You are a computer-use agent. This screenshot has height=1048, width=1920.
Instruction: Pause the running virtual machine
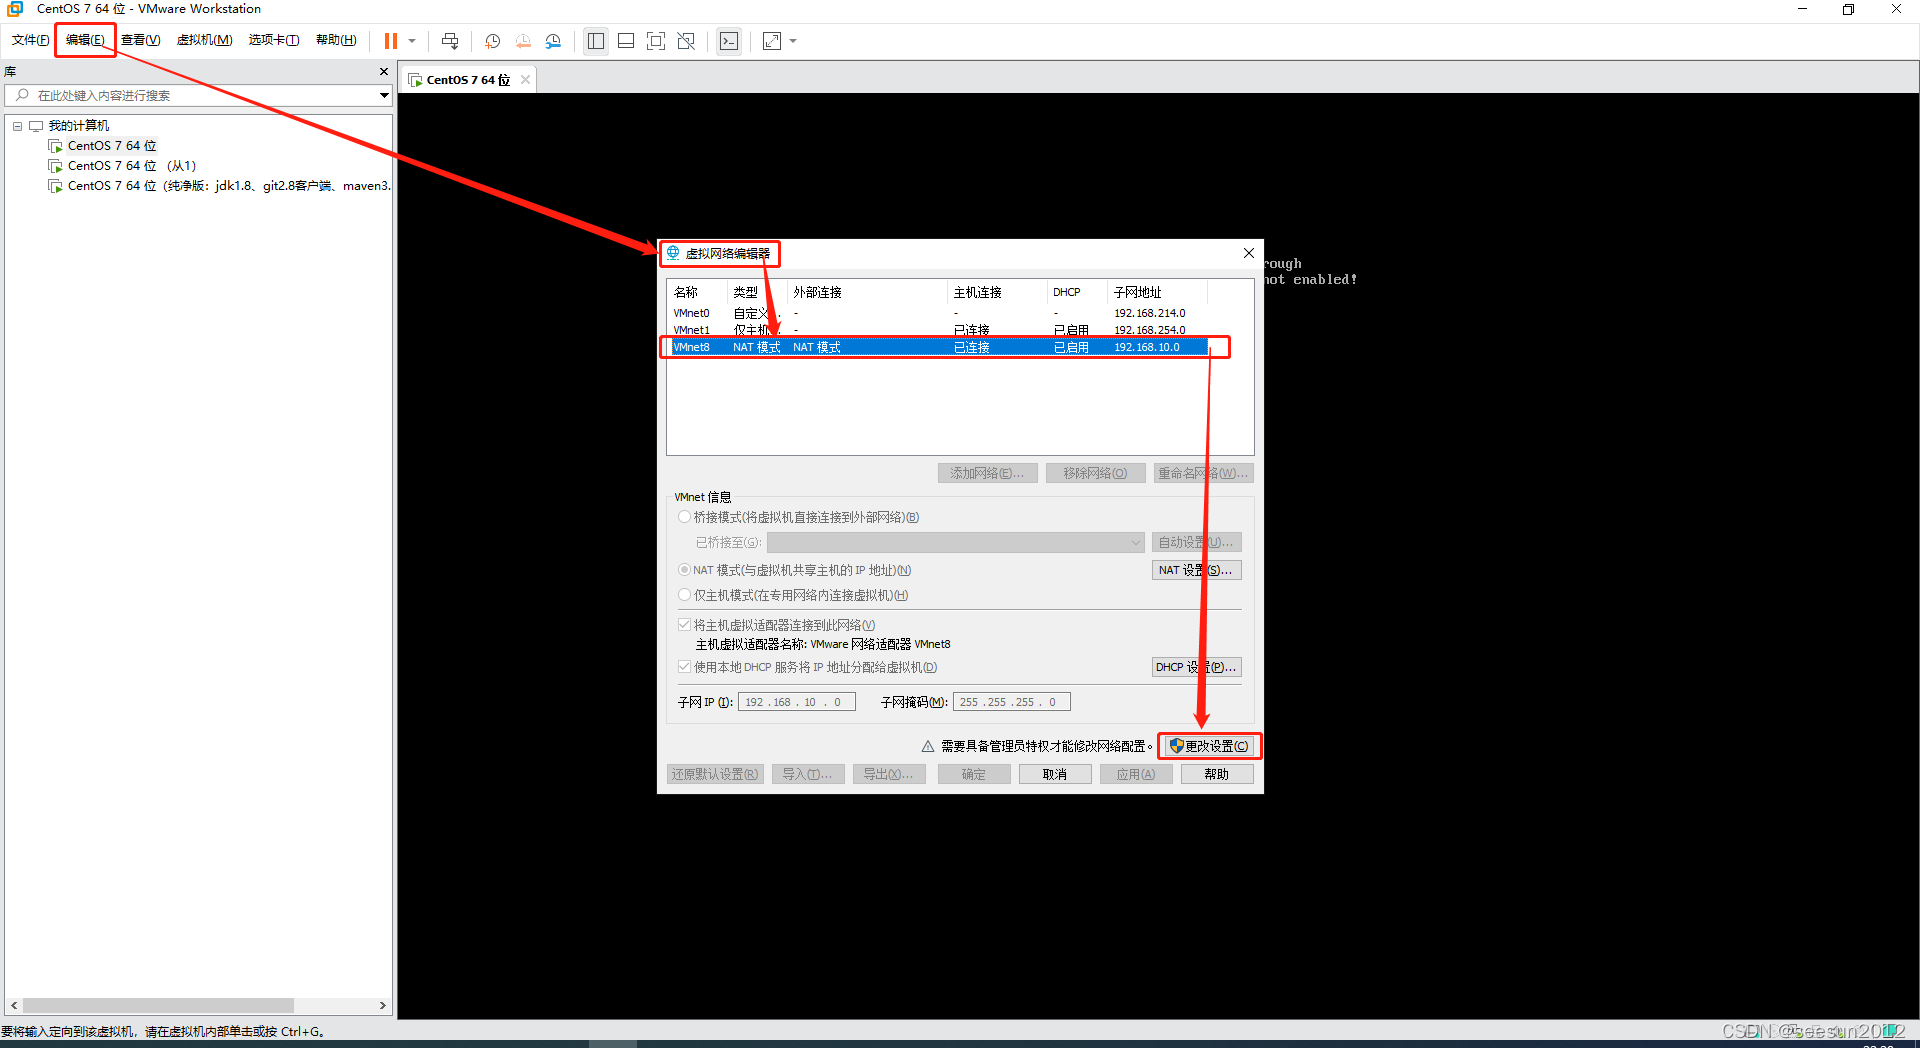[391, 41]
